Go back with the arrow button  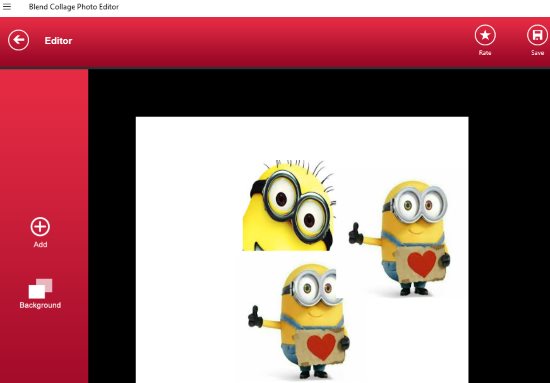[x=19, y=40]
